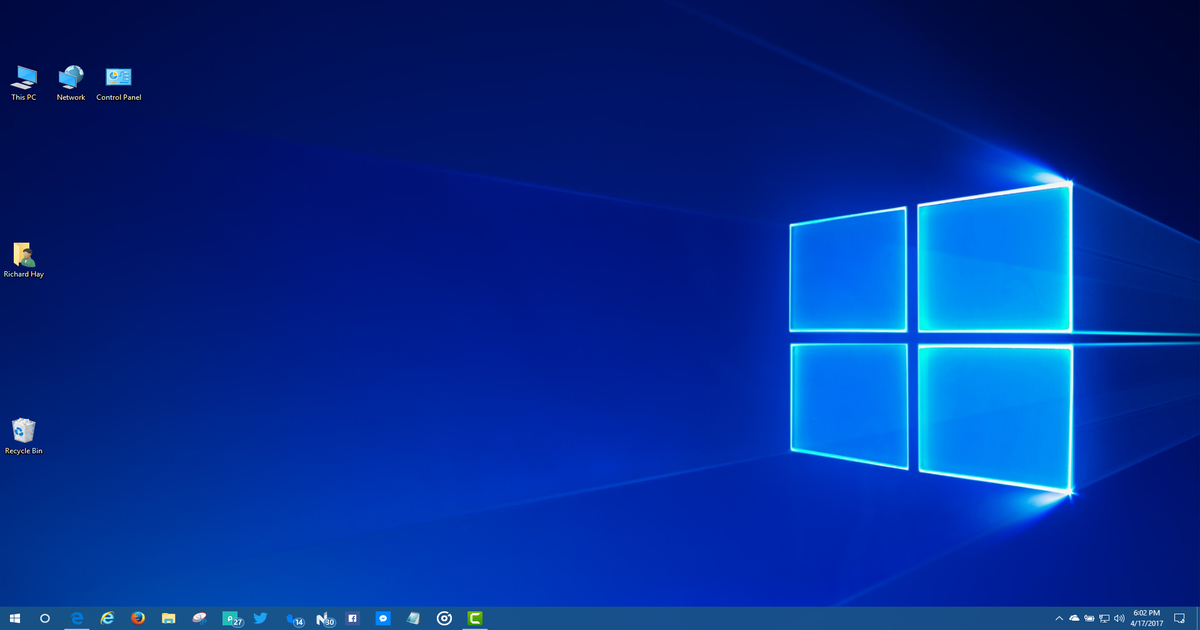Open Control Panel from the desktop
This screenshot has height=630, width=1200.
[118, 75]
